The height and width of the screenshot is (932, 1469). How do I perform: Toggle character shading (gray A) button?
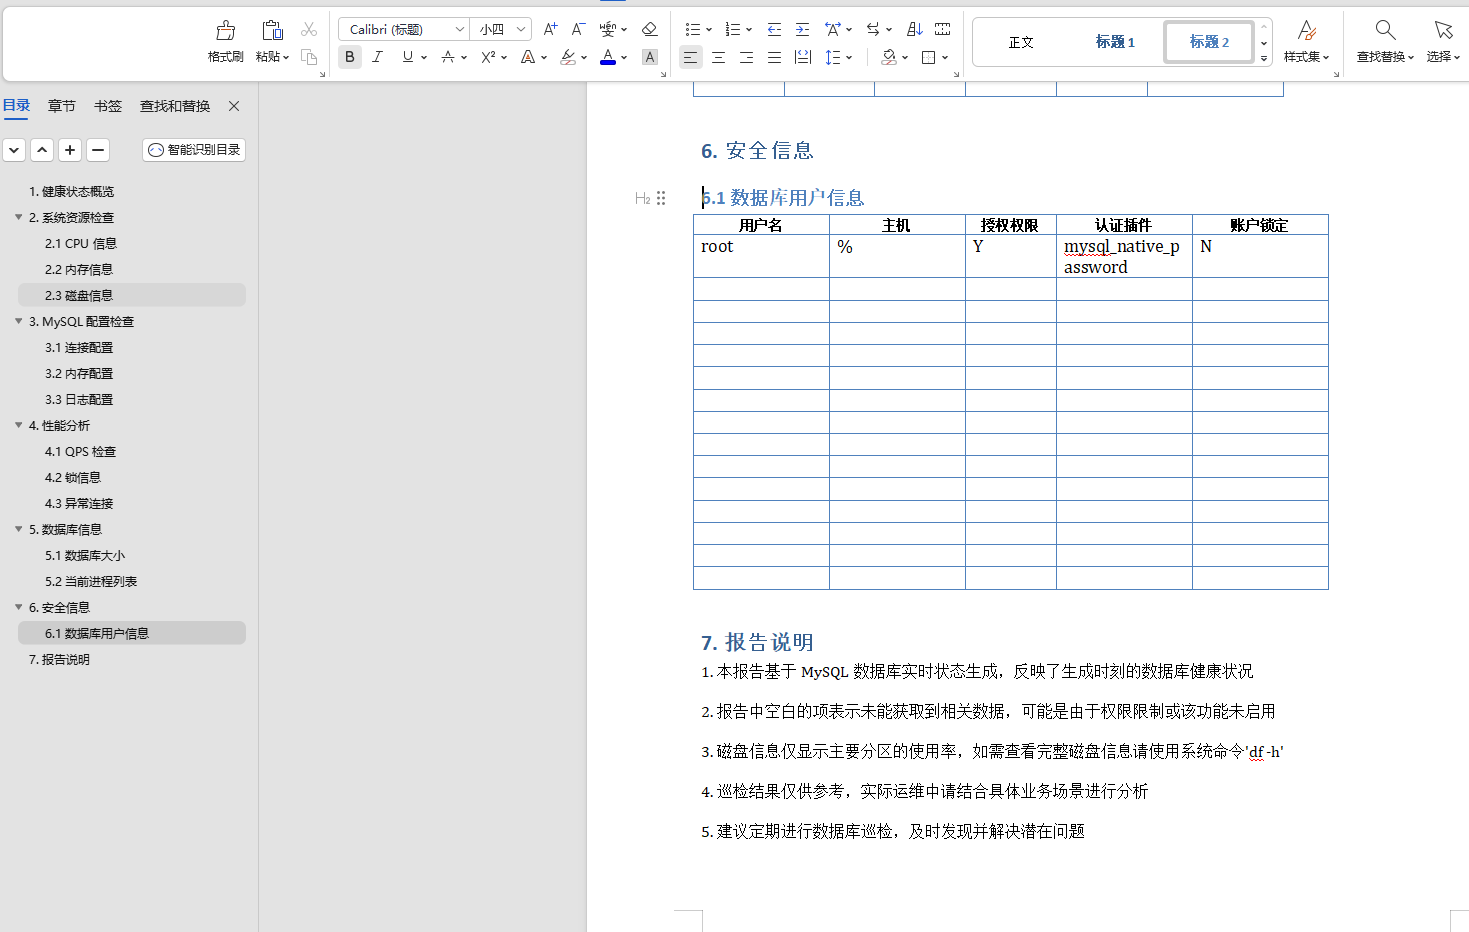(x=650, y=57)
